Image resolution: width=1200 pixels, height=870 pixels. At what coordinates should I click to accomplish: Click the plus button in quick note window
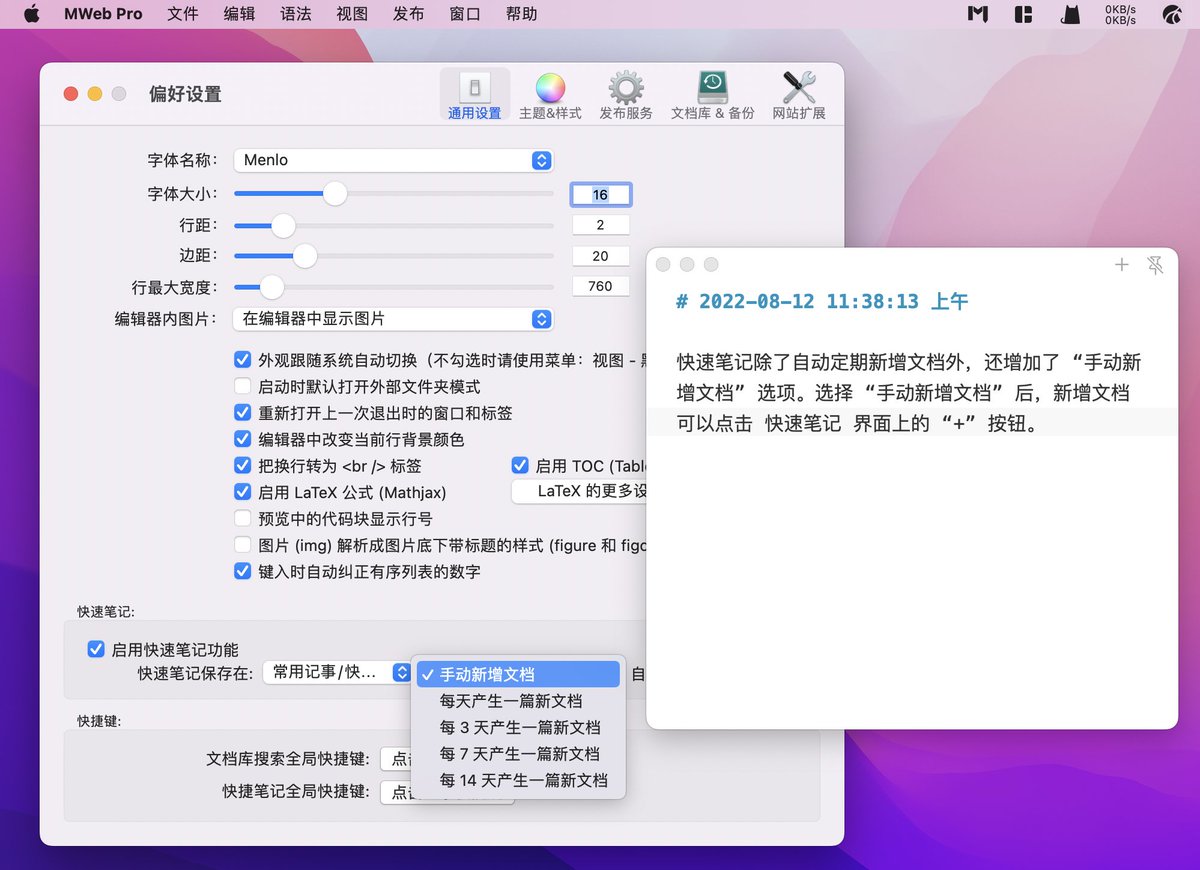click(1122, 265)
